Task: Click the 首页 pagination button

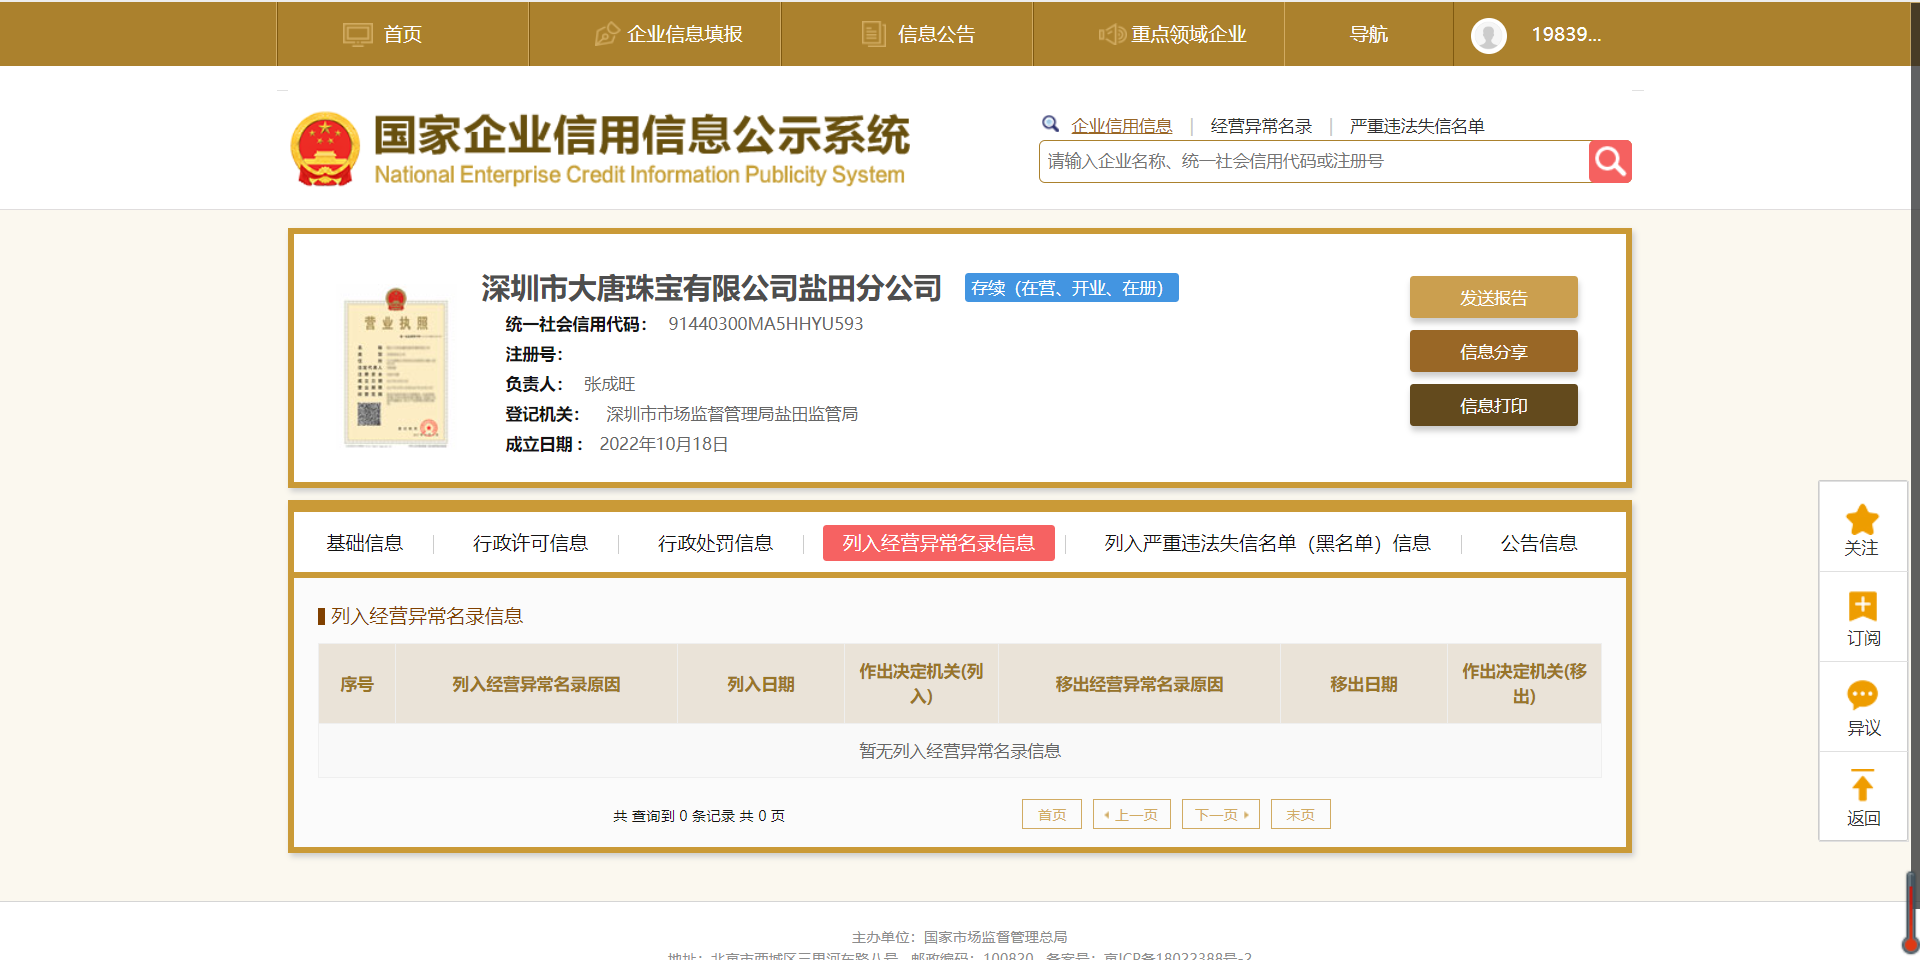Action: (1052, 814)
